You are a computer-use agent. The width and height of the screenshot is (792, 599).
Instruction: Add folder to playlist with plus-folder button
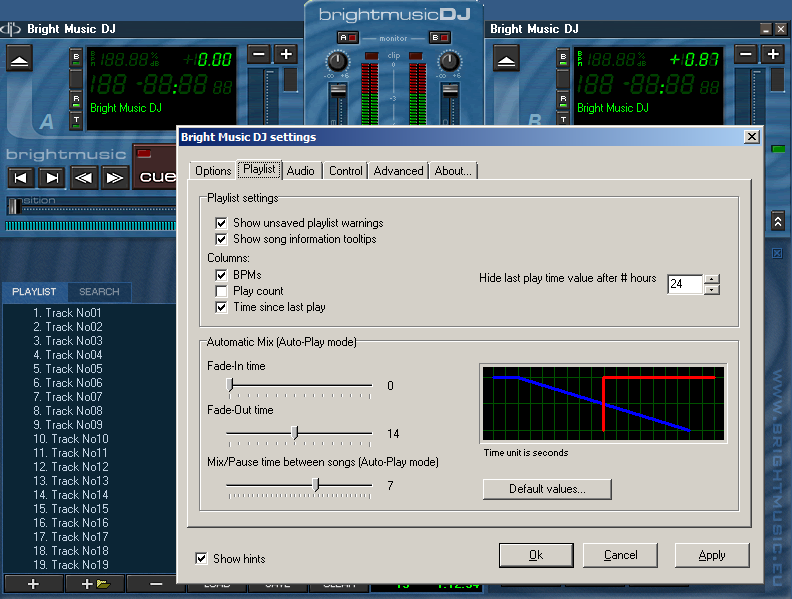pyautogui.click(x=95, y=584)
